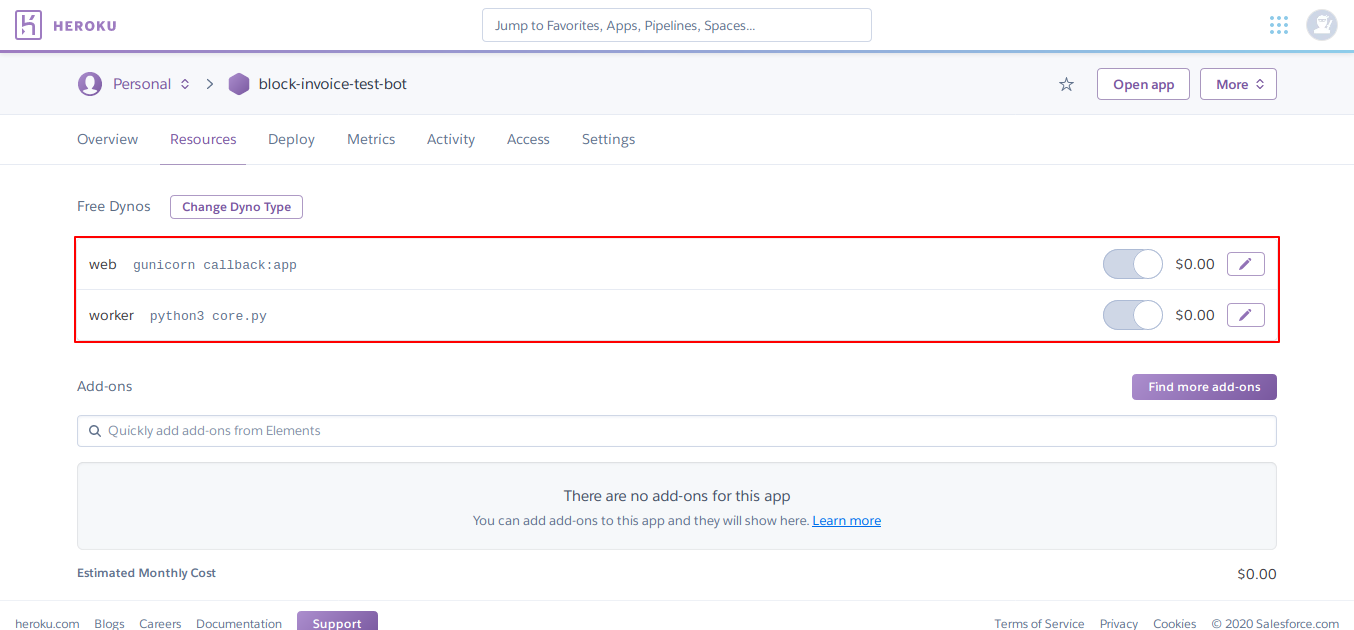
Task: Follow the Learn more link
Action: click(x=846, y=521)
